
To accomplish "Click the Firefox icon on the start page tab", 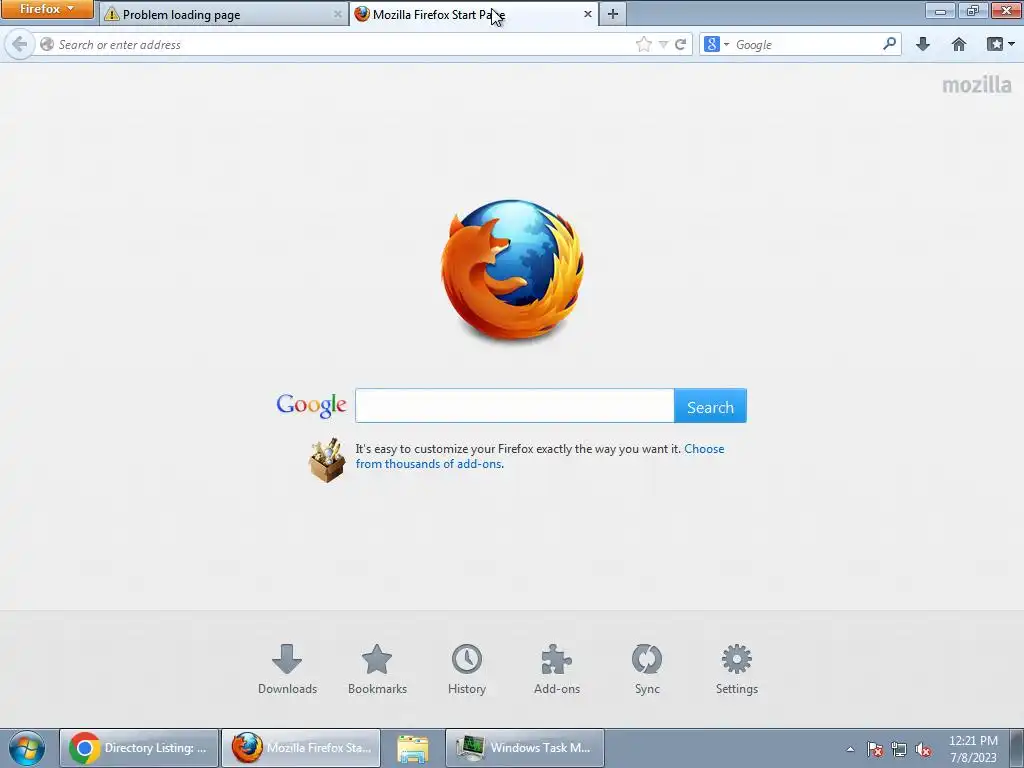I will click(362, 14).
